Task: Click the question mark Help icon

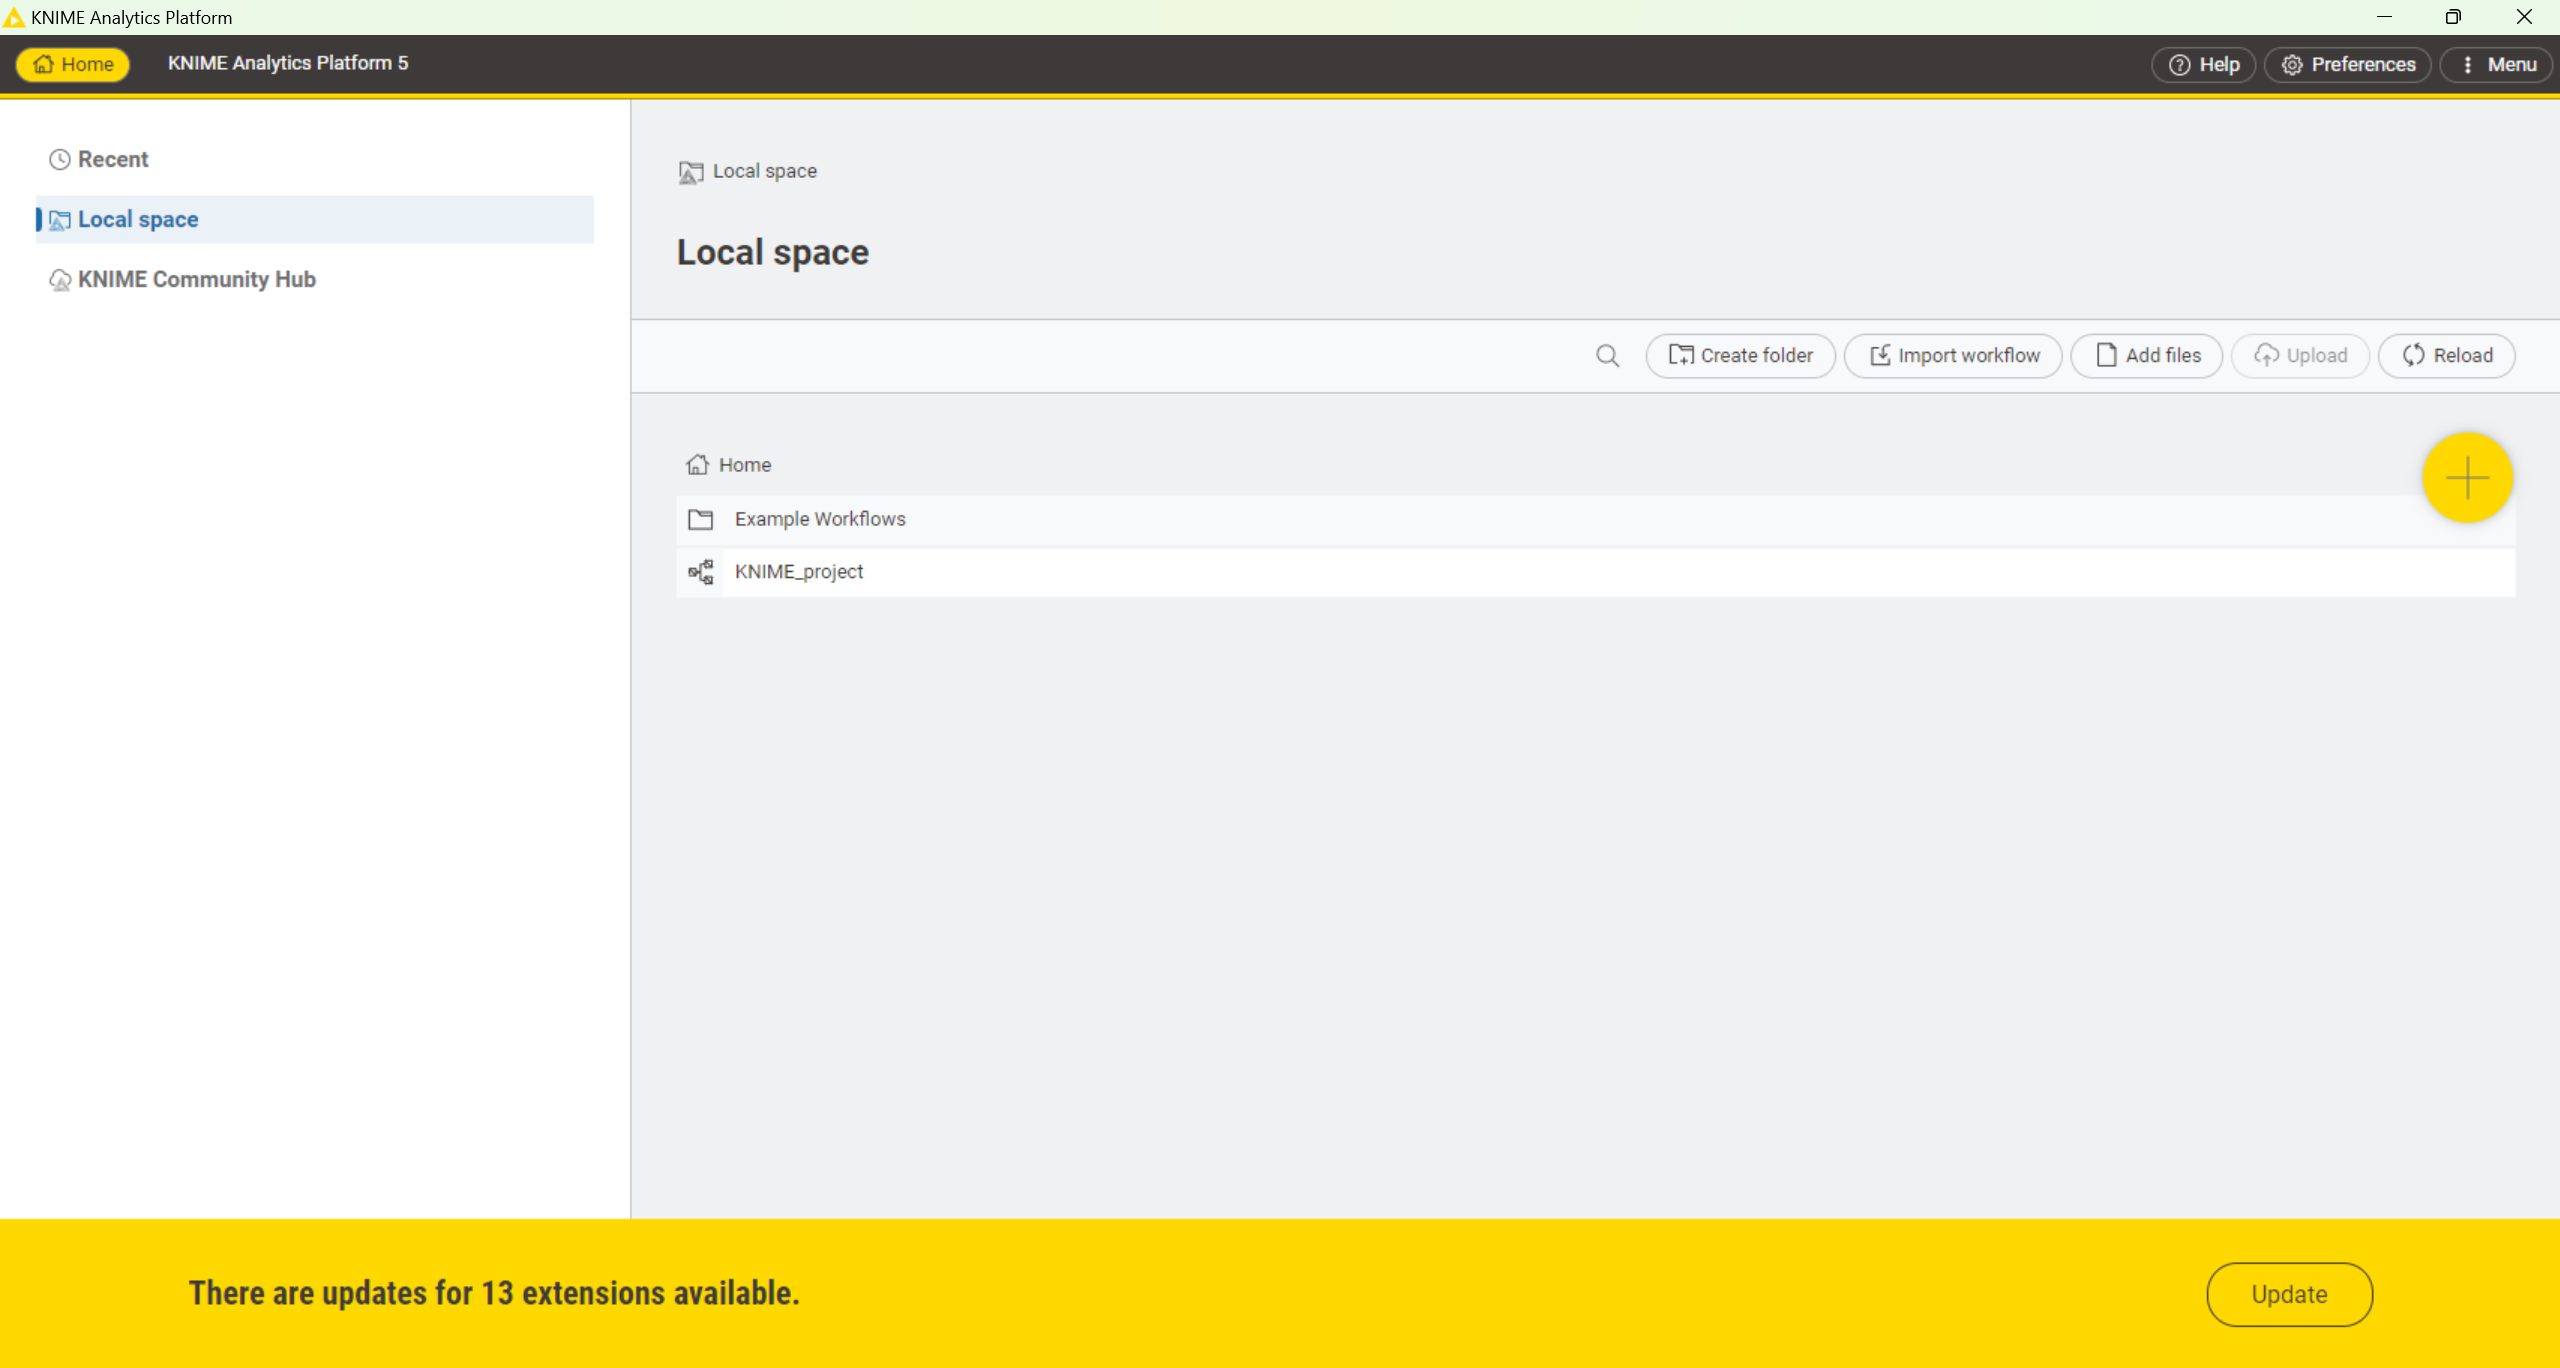Action: coord(2179,65)
